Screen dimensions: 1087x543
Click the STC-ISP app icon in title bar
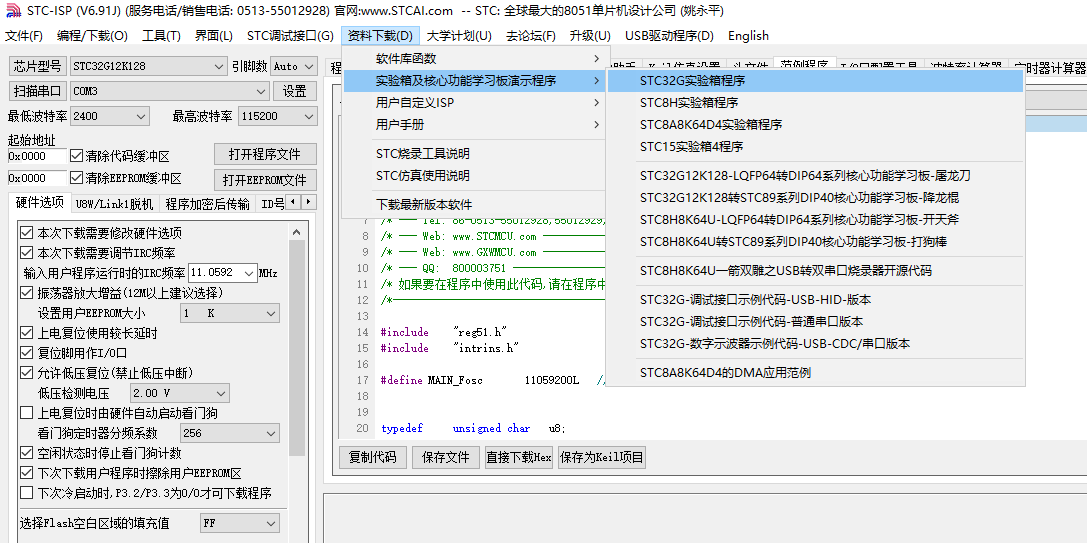click(x=12, y=10)
